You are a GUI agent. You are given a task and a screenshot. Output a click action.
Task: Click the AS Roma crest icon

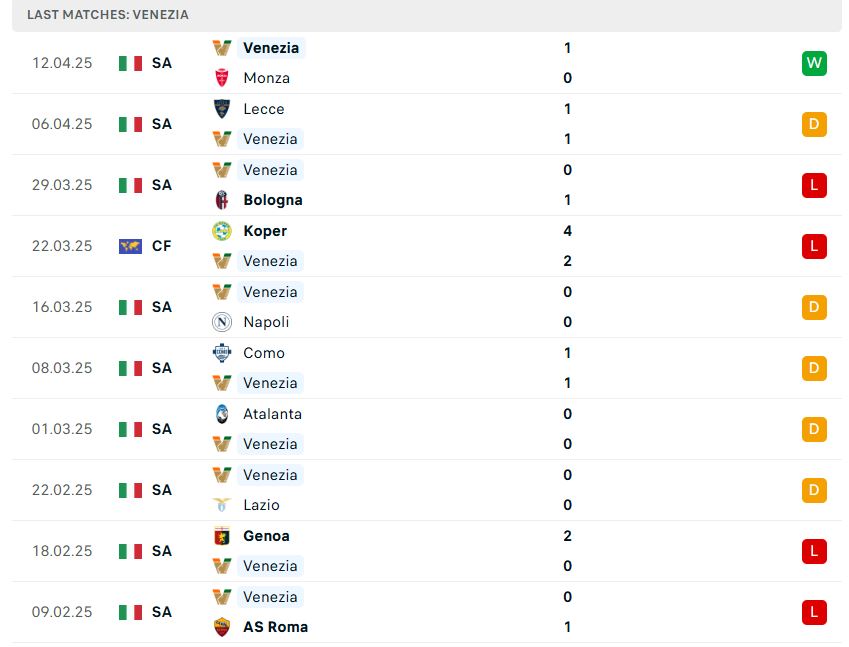222,627
